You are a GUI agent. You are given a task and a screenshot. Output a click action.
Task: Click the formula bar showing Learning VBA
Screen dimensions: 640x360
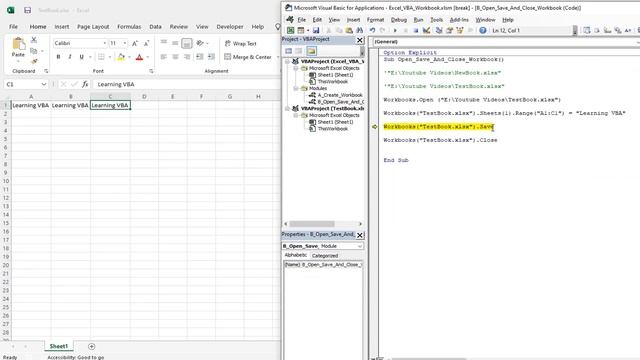pos(187,84)
